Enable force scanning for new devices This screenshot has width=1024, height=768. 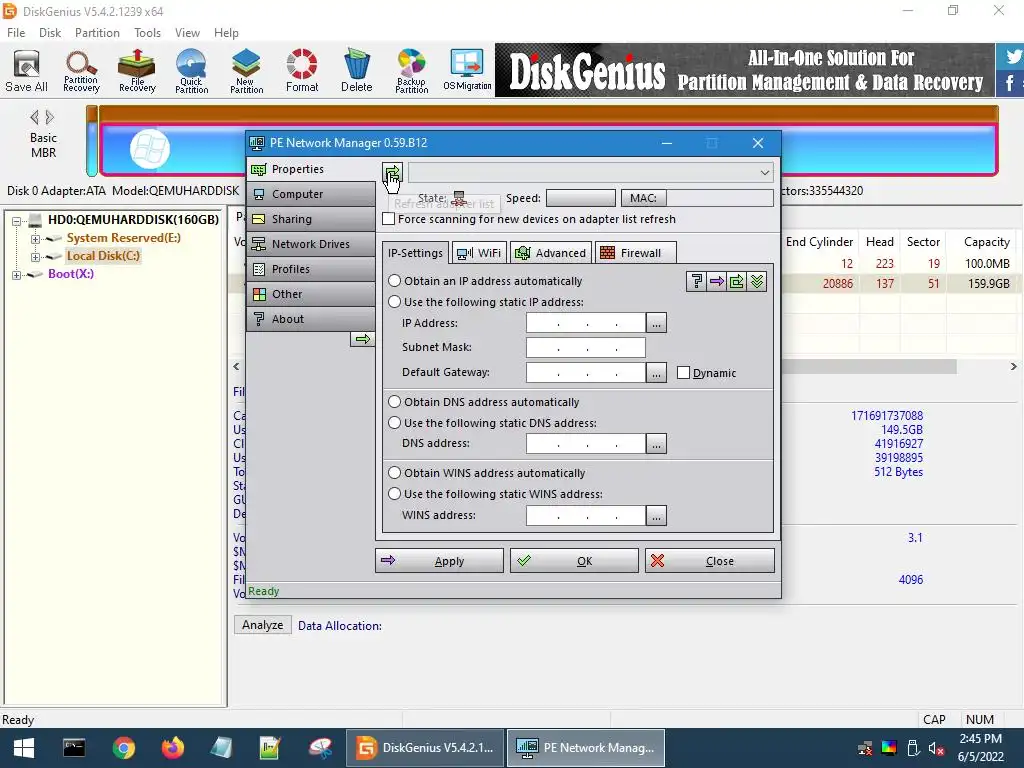click(x=389, y=219)
